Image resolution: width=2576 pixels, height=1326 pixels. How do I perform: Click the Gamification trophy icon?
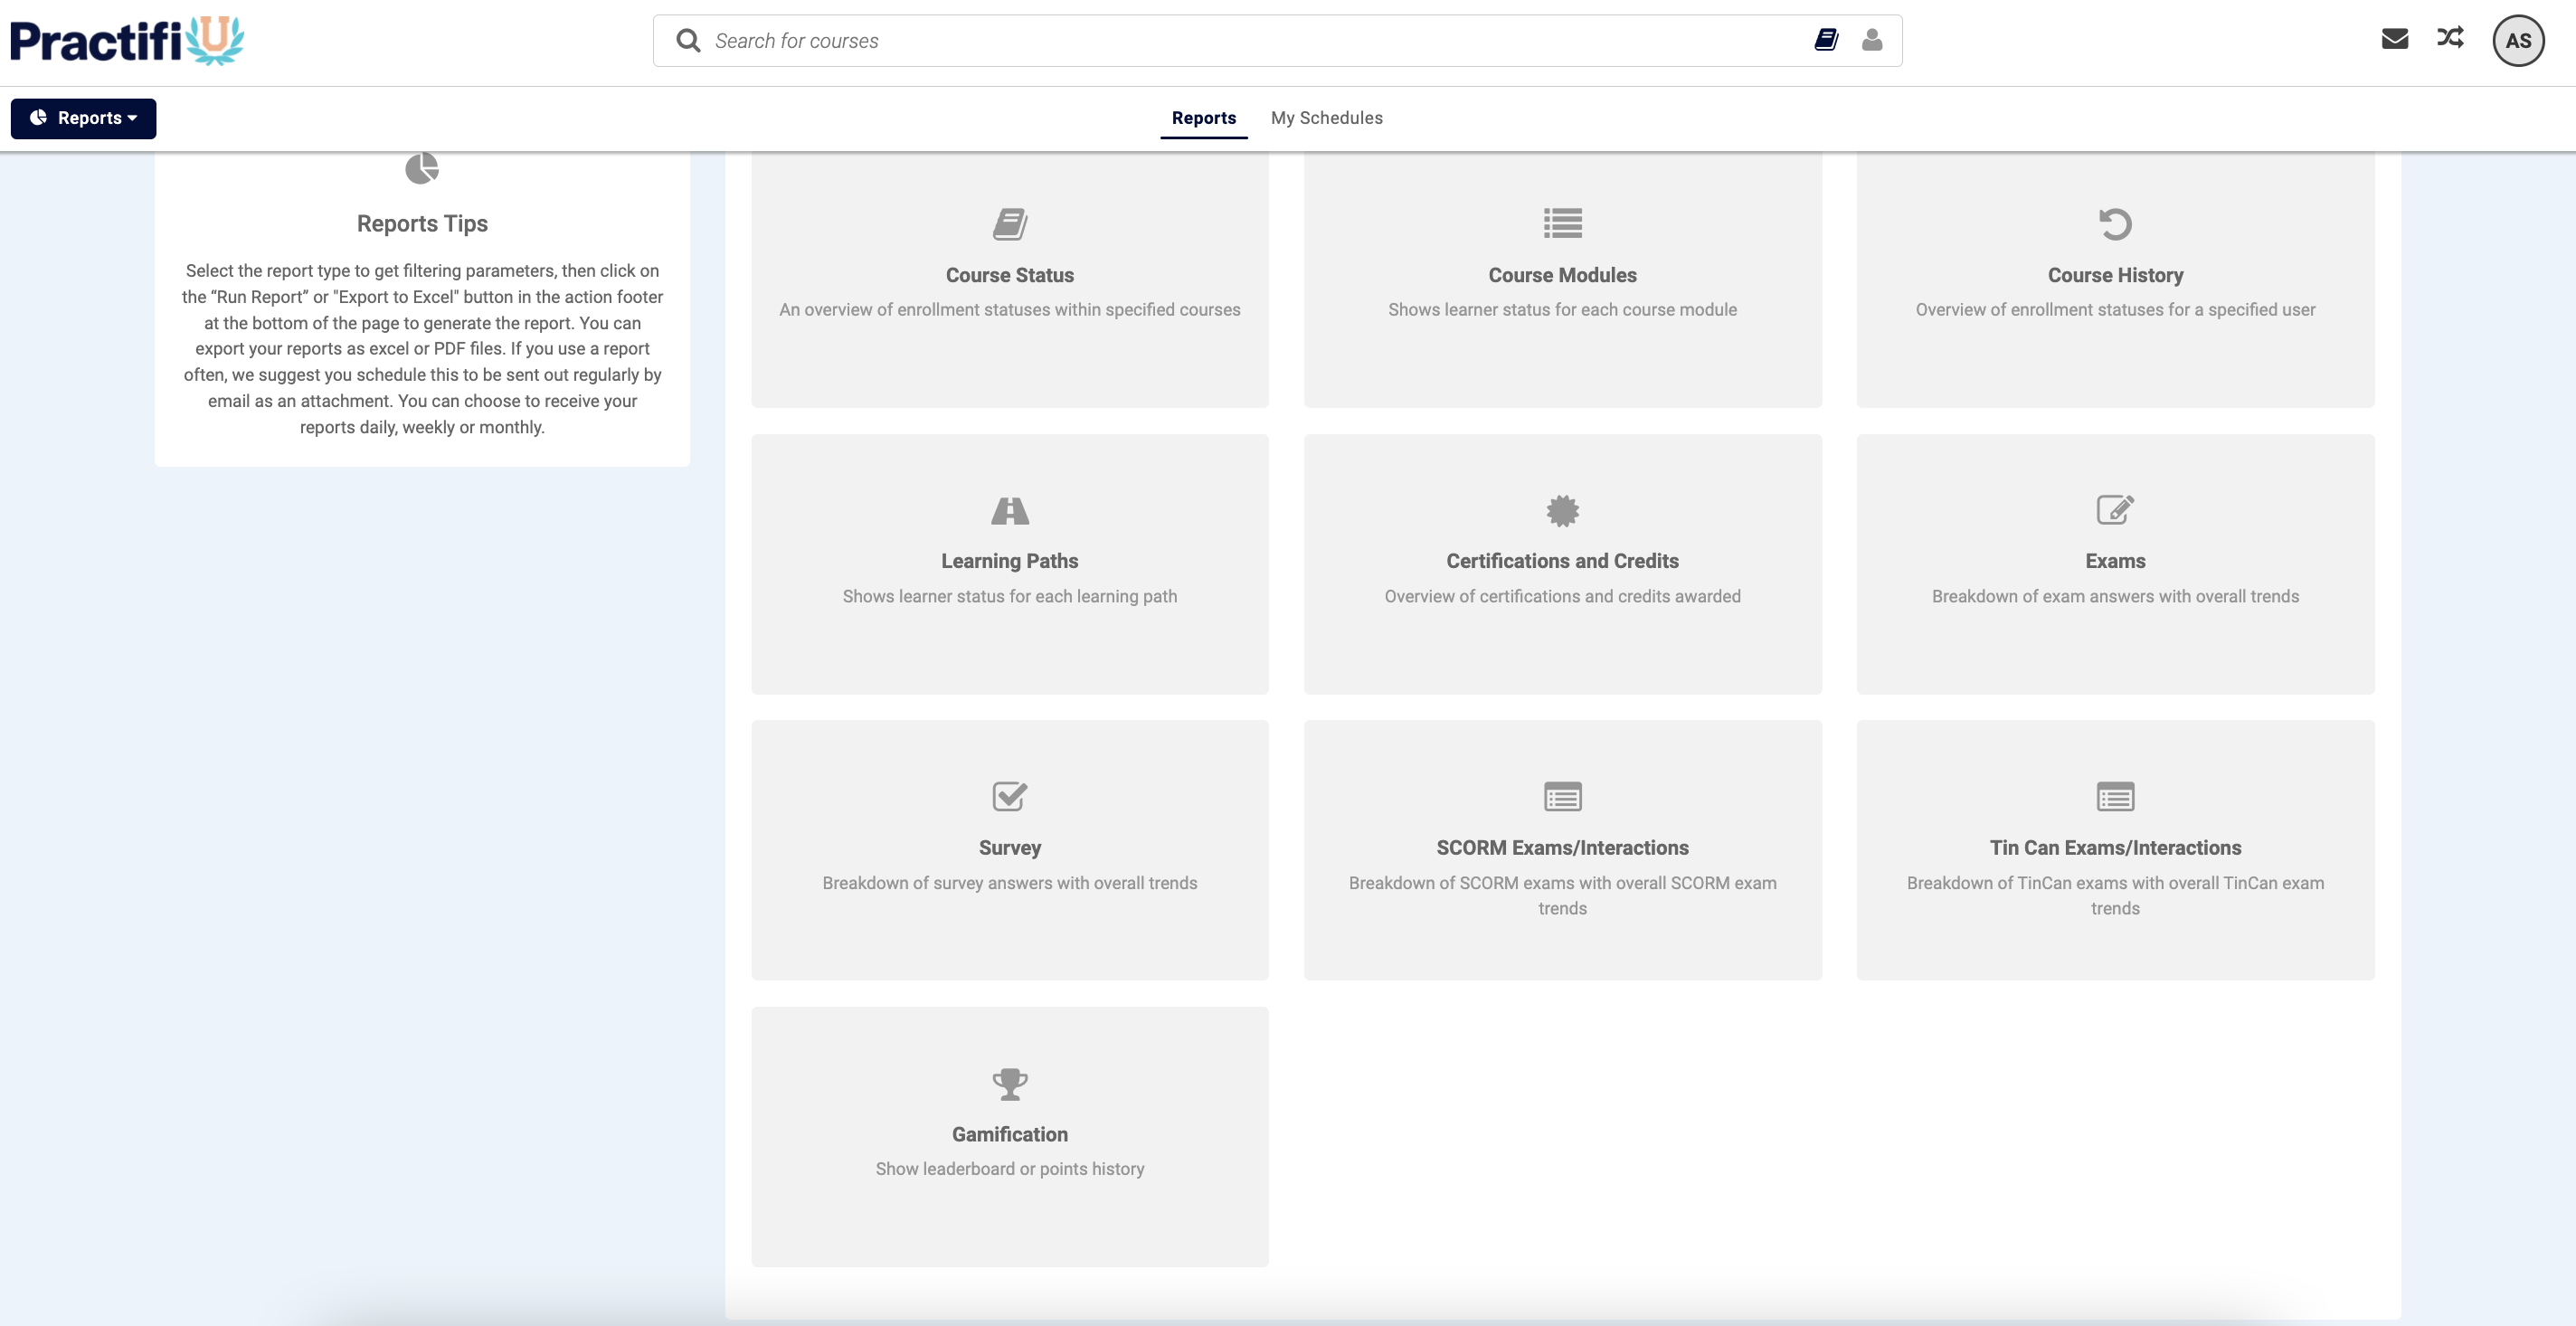[x=1010, y=1084]
